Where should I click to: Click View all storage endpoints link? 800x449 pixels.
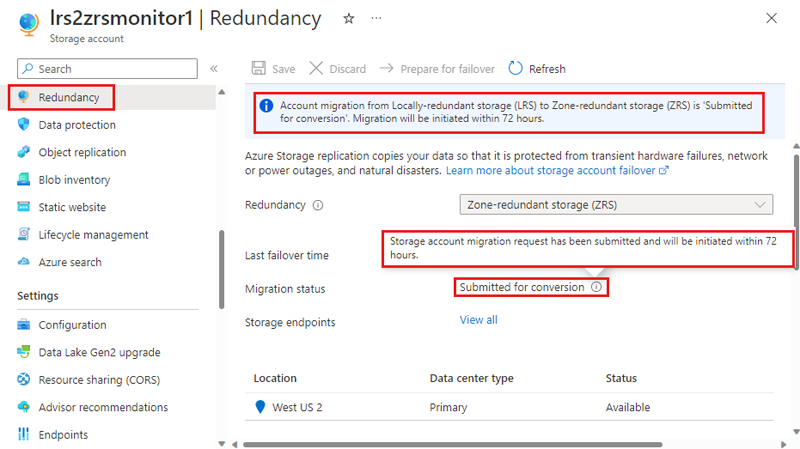tap(478, 320)
